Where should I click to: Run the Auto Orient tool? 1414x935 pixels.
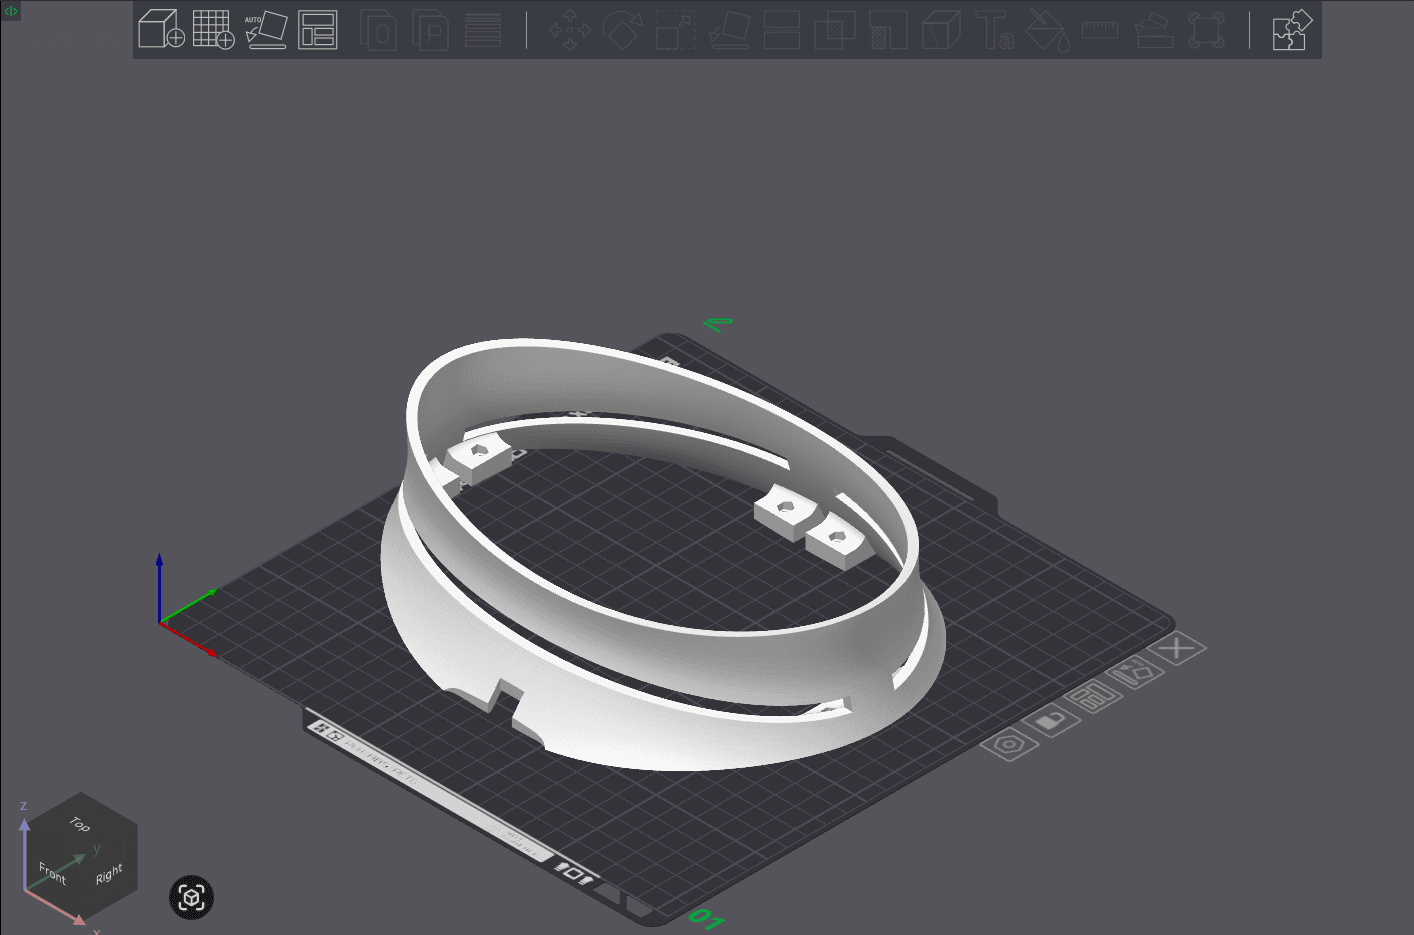[x=266, y=30]
